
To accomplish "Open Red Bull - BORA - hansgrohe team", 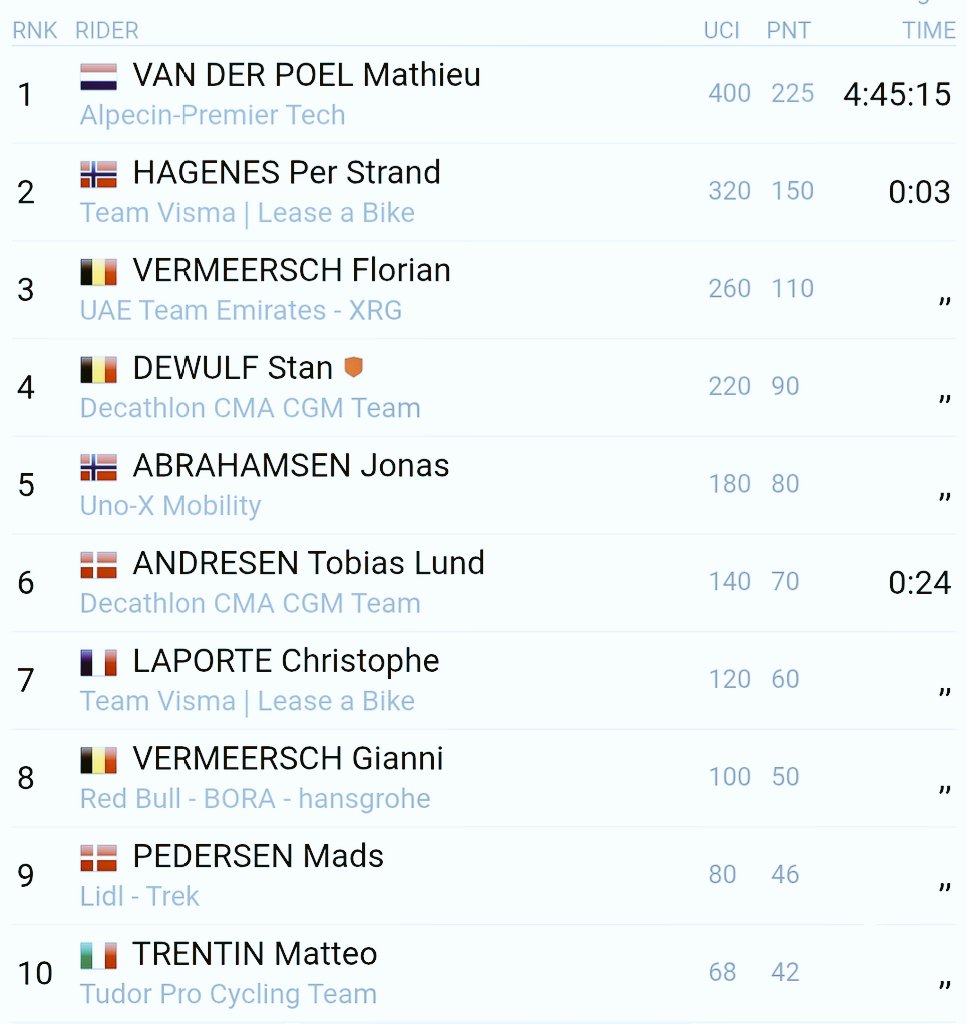I will (255, 799).
